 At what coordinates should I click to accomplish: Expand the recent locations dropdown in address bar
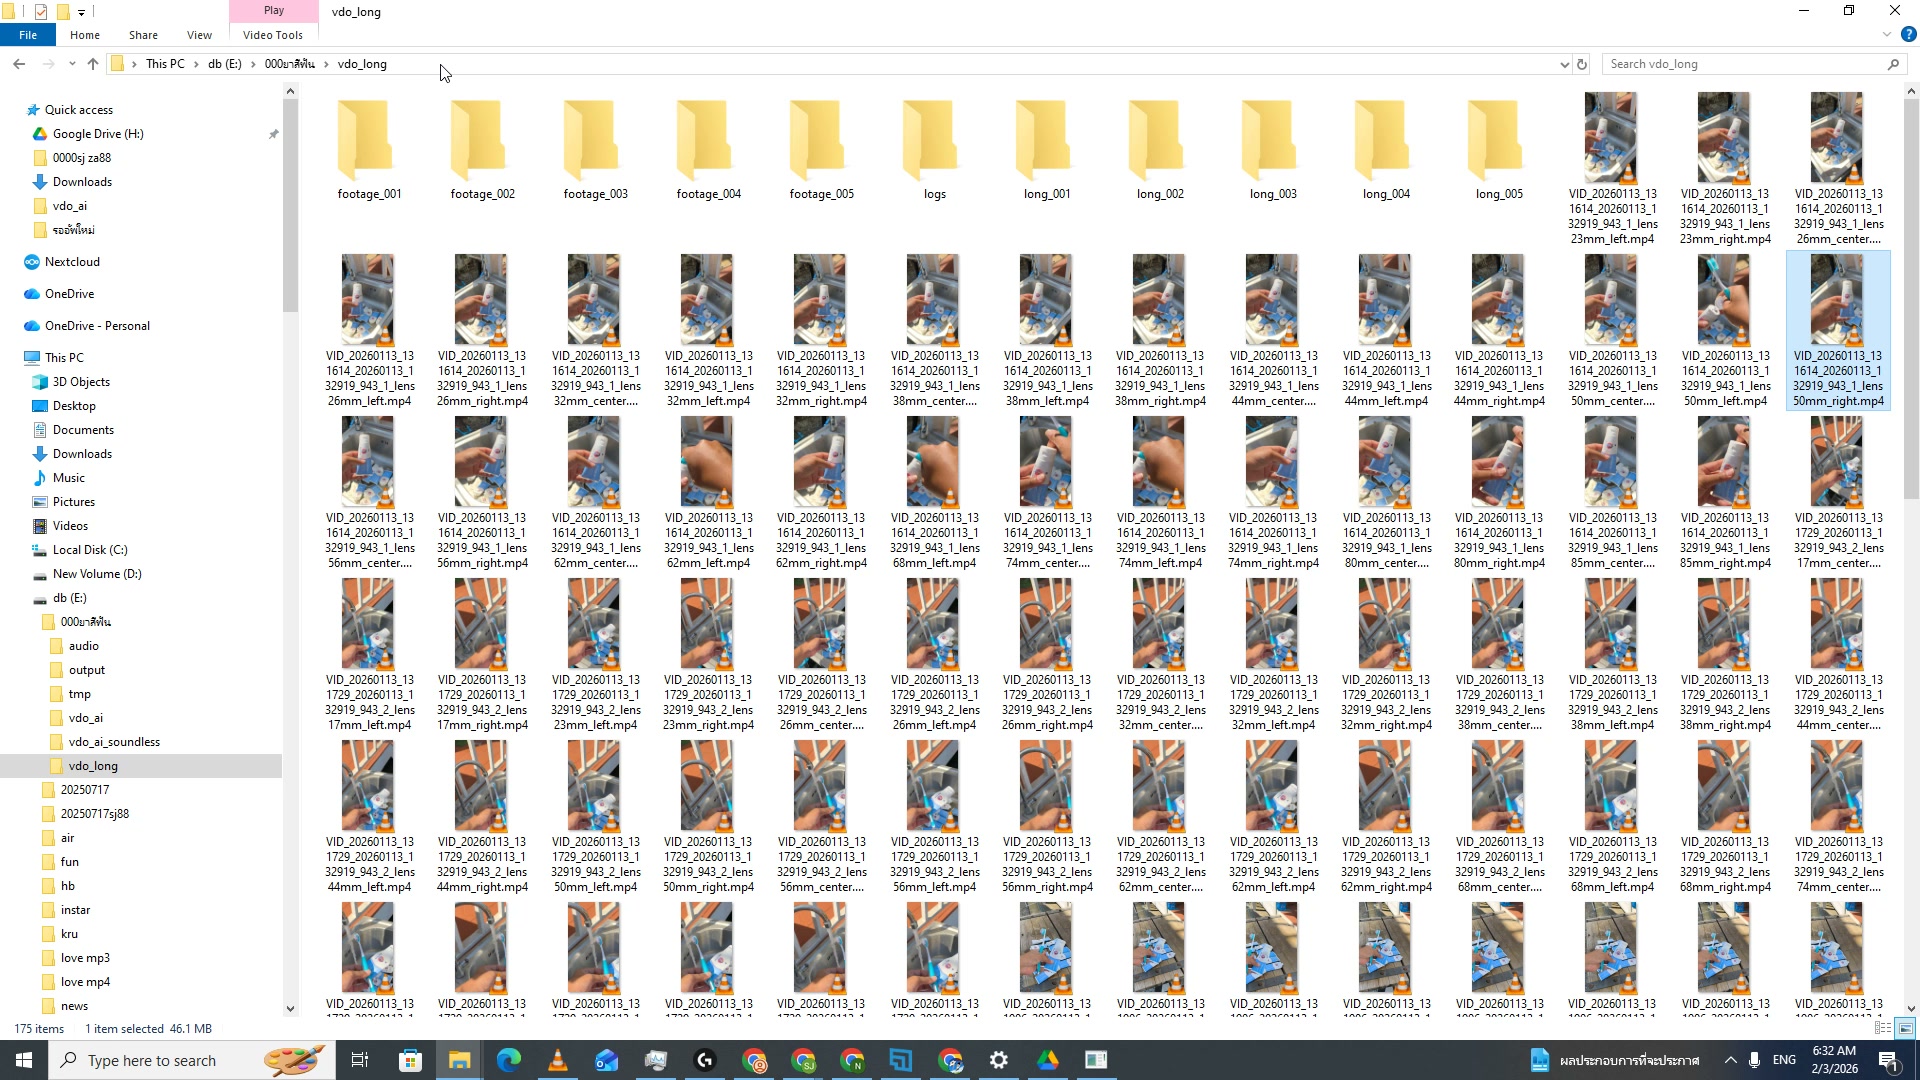(x=1565, y=63)
